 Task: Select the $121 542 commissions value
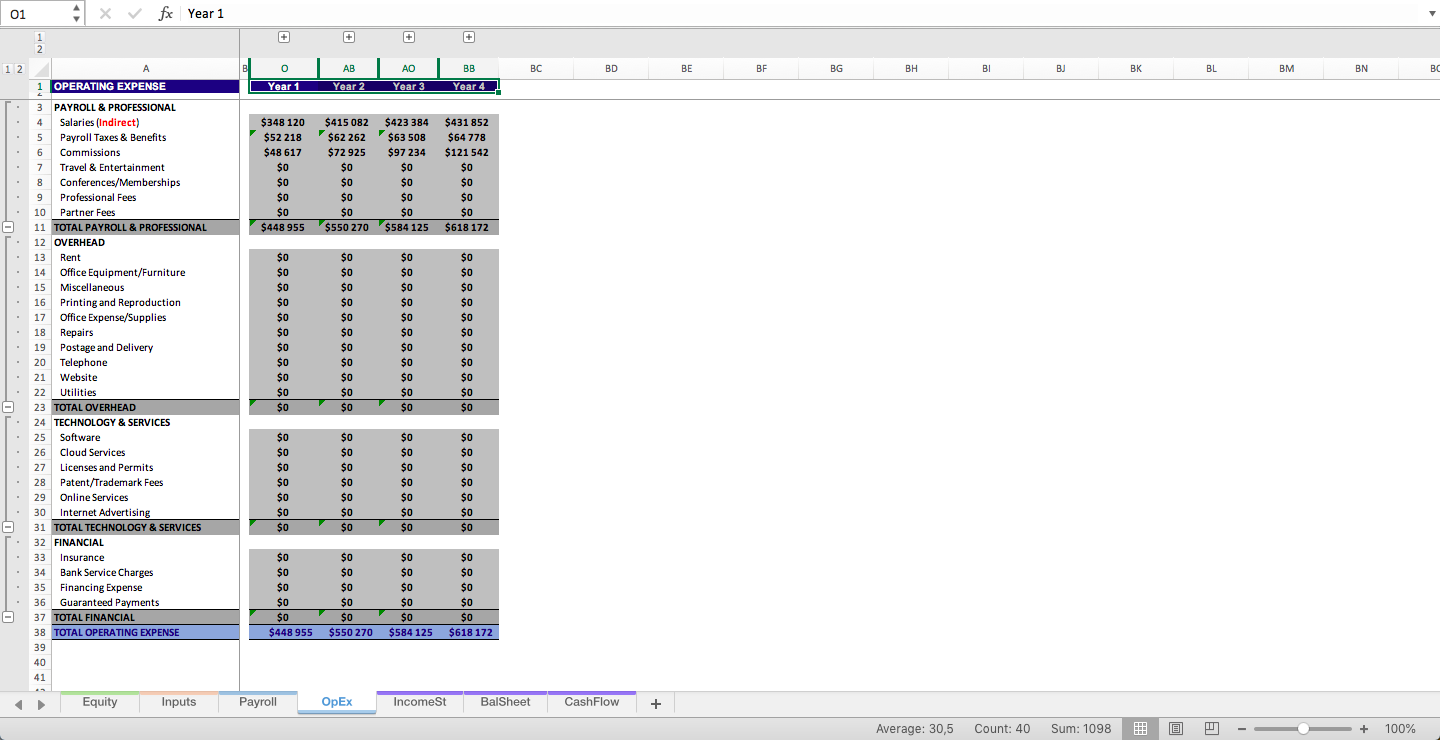tap(469, 152)
